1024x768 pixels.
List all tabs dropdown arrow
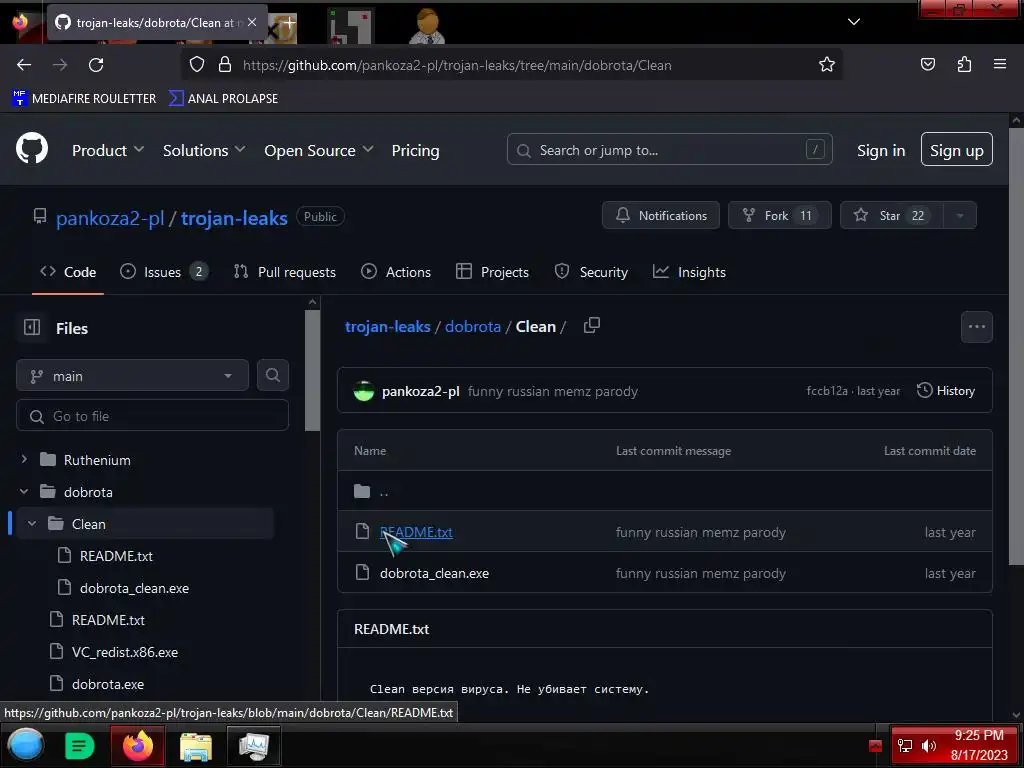pos(854,22)
